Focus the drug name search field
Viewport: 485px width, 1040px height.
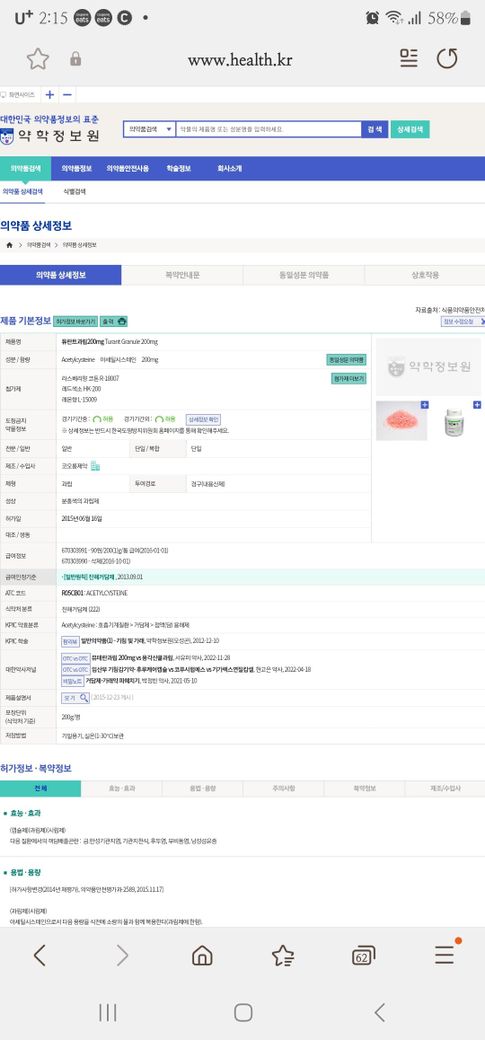(x=268, y=129)
